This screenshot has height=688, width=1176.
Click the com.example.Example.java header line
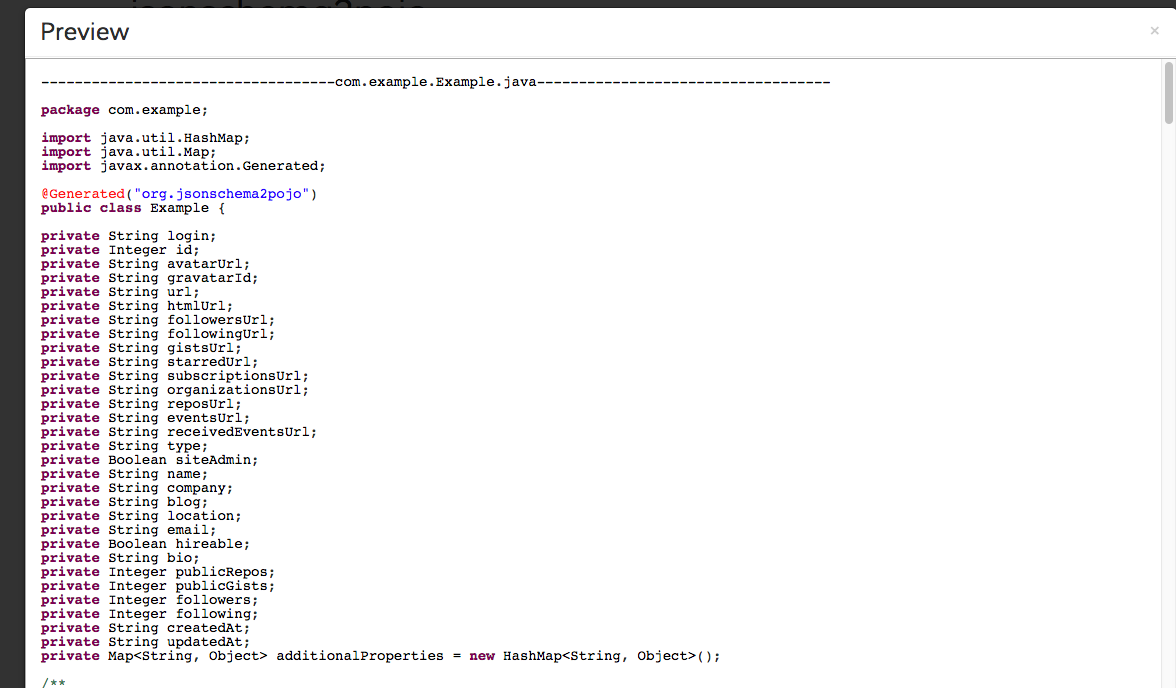(436, 82)
